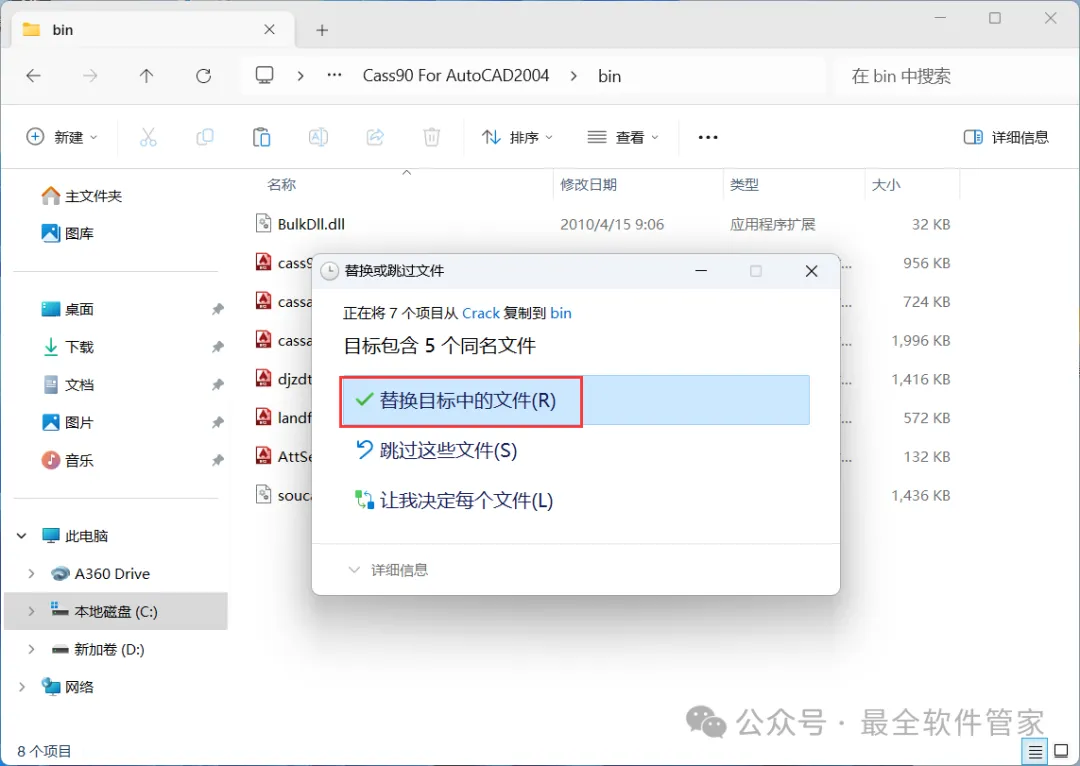Open the View (查看) dropdown
1080x766 pixels.
coord(623,137)
